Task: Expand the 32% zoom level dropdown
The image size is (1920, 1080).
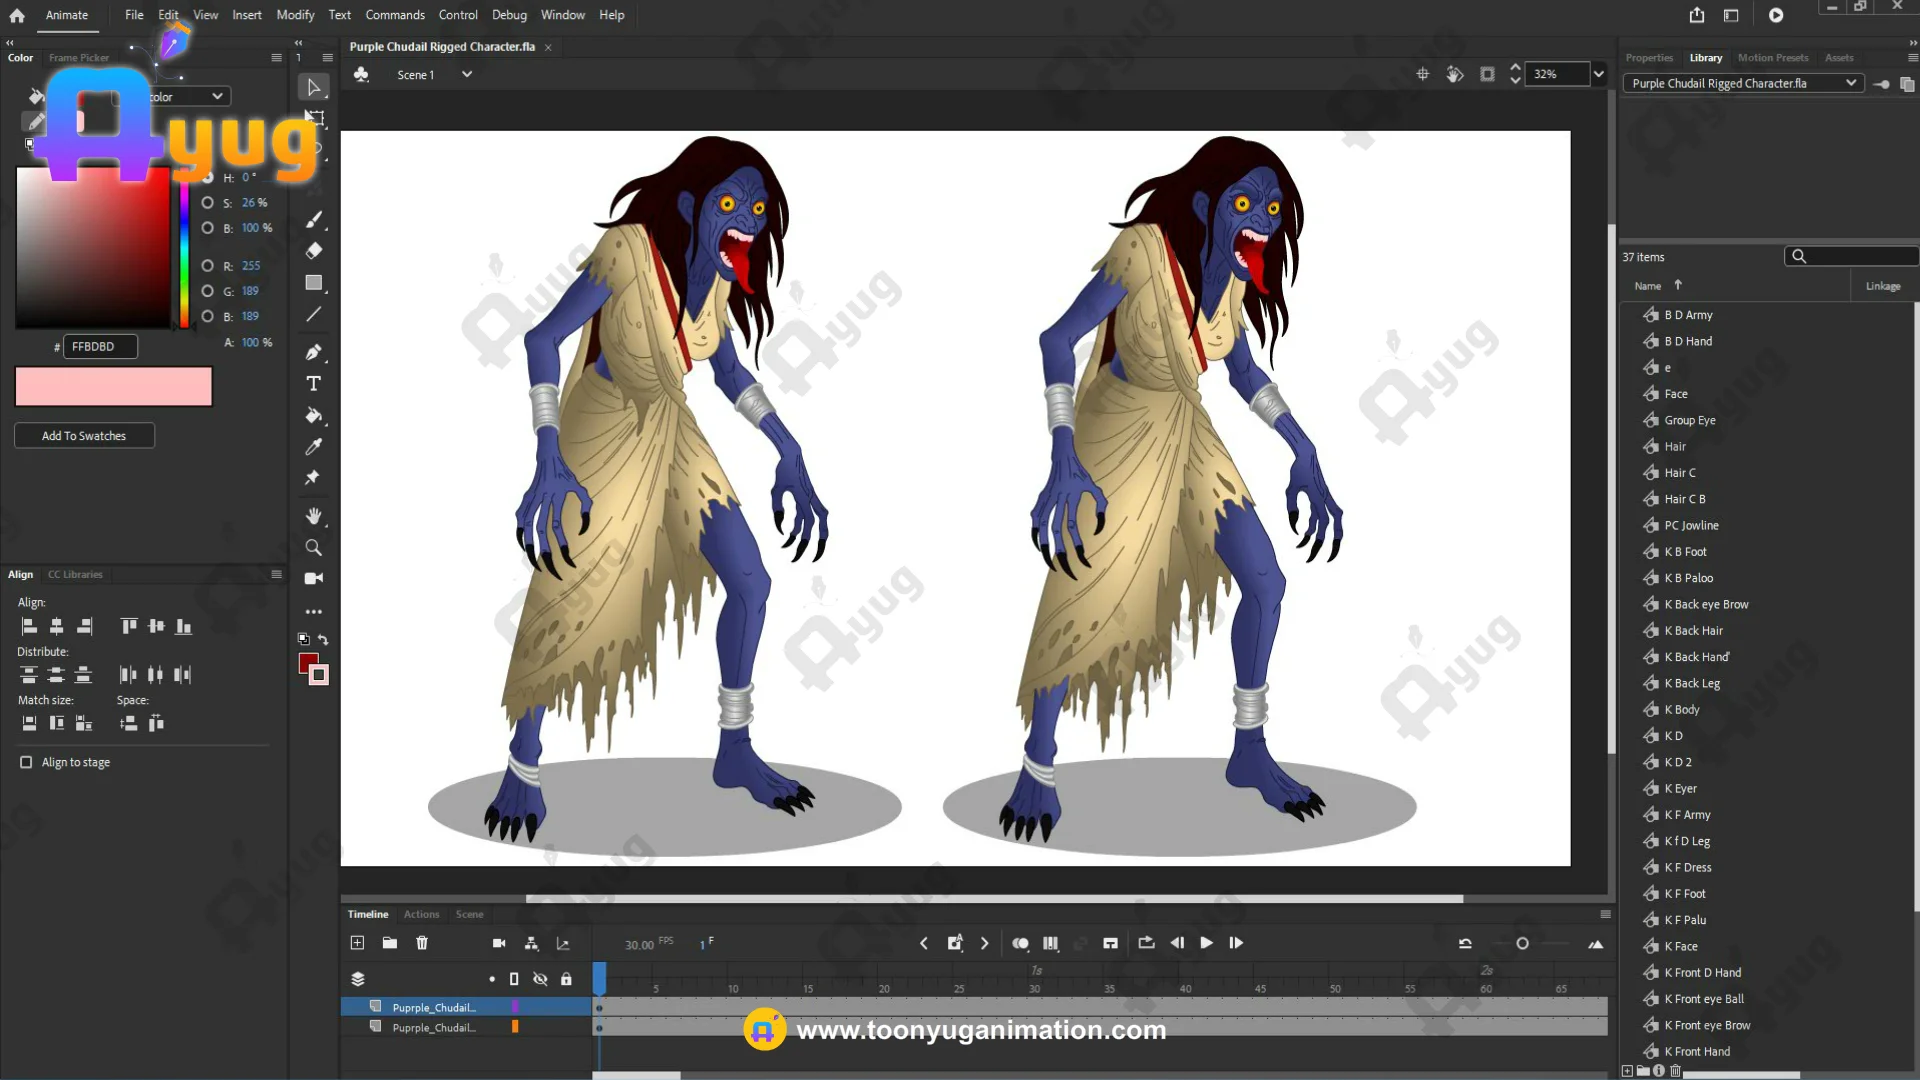Action: tap(1598, 74)
